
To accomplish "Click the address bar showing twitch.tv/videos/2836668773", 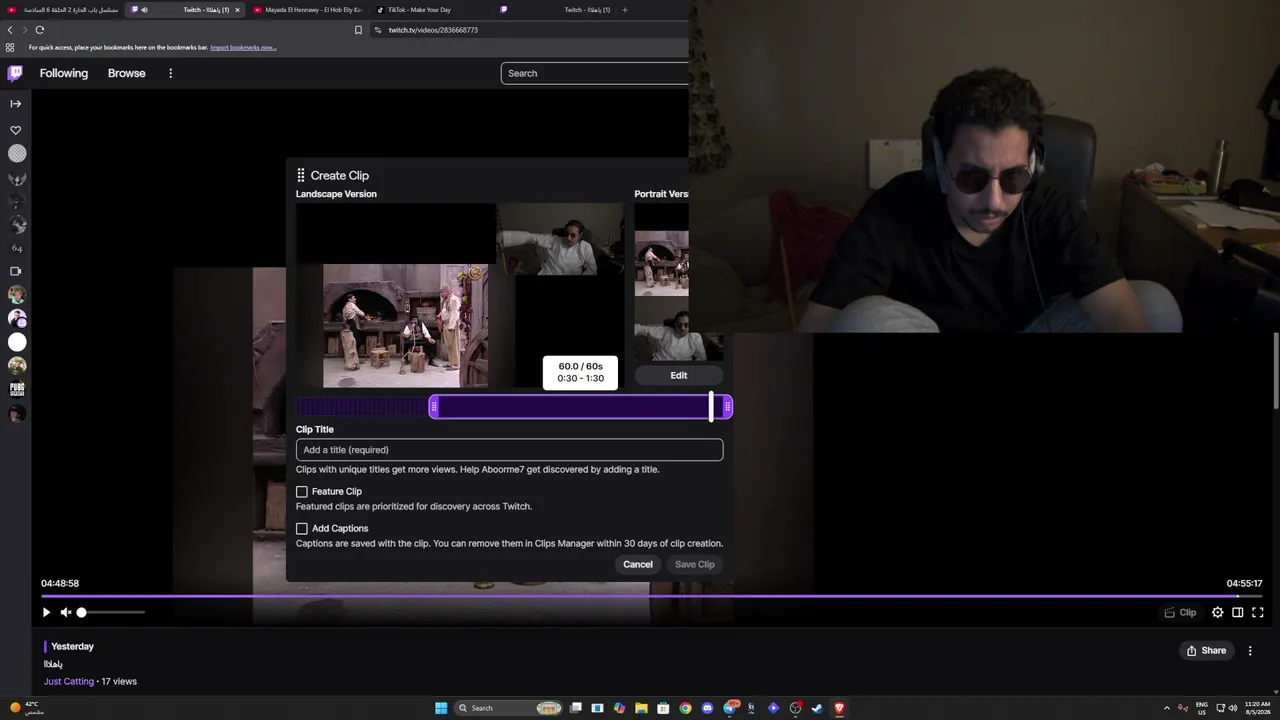I will (530, 30).
